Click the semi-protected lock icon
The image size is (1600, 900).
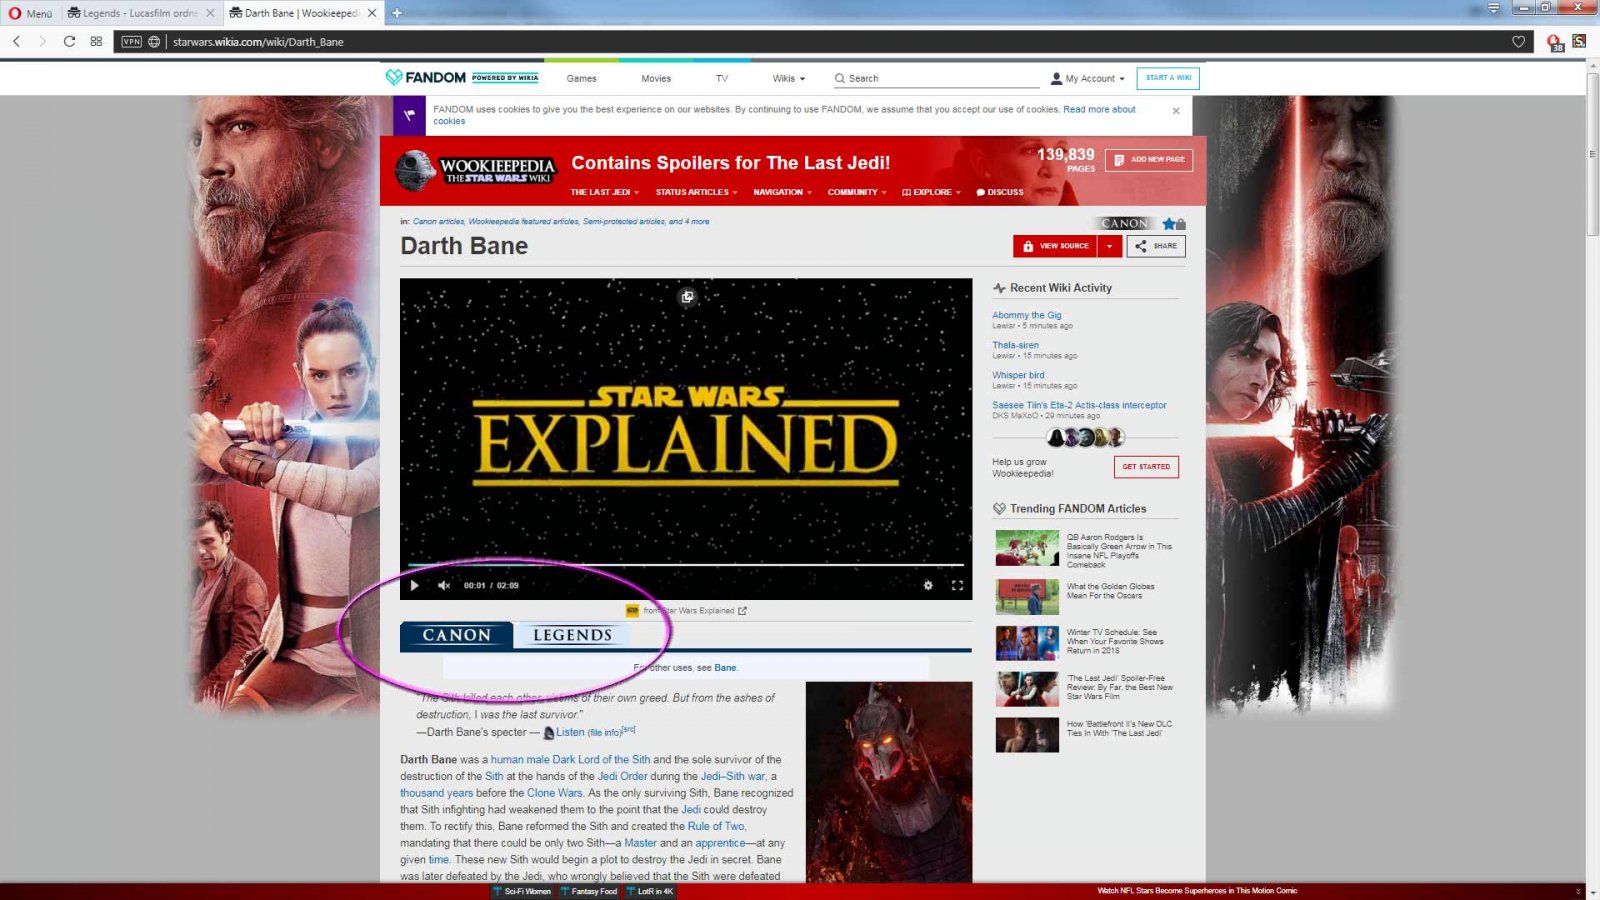coord(1181,224)
